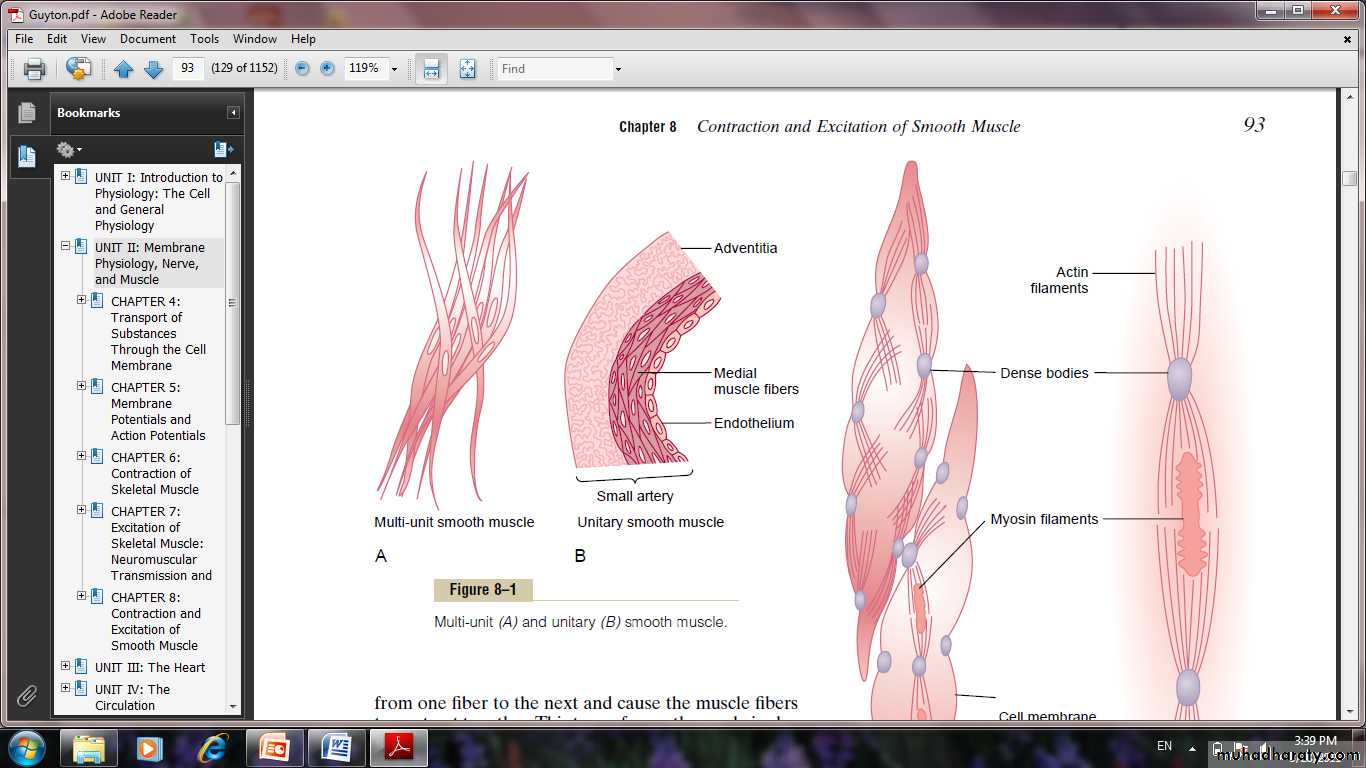Collapse the UNIT II bookmark tree

coord(66,246)
